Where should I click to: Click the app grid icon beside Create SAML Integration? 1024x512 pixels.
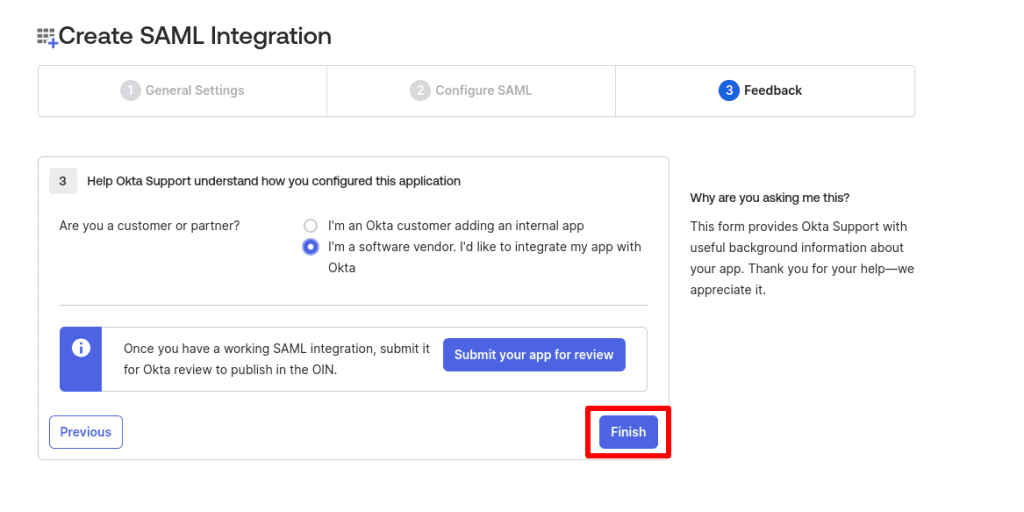point(48,37)
